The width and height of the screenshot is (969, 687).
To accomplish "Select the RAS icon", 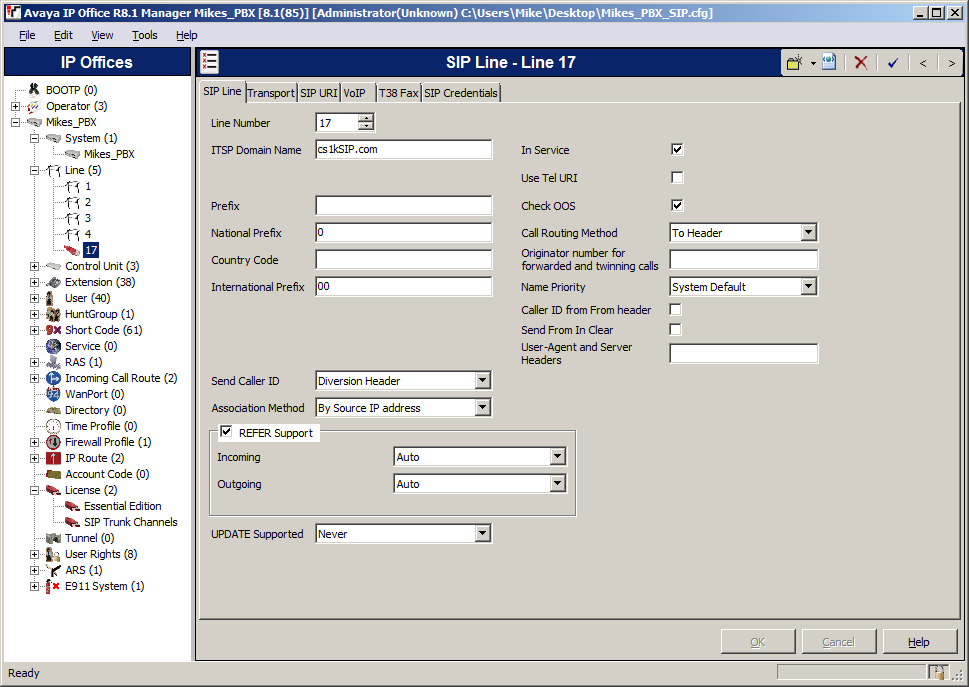I will coord(54,363).
